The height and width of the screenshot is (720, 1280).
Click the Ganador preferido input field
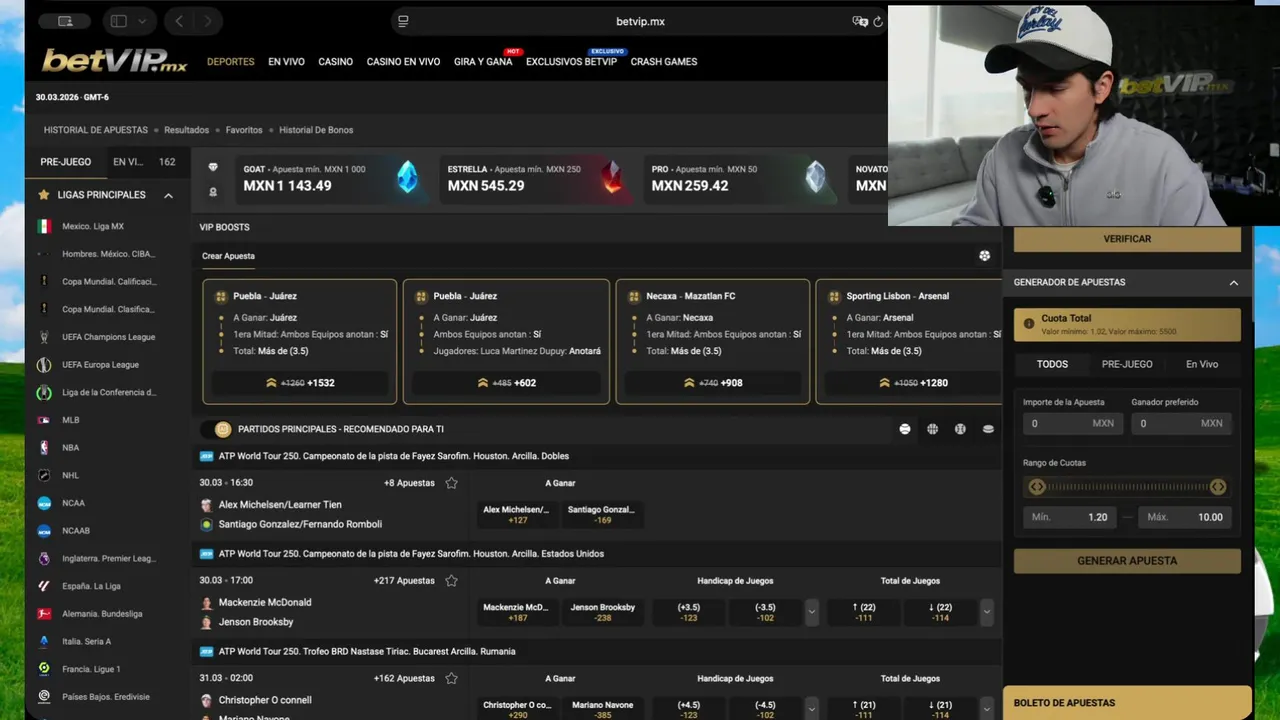pos(1181,423)
